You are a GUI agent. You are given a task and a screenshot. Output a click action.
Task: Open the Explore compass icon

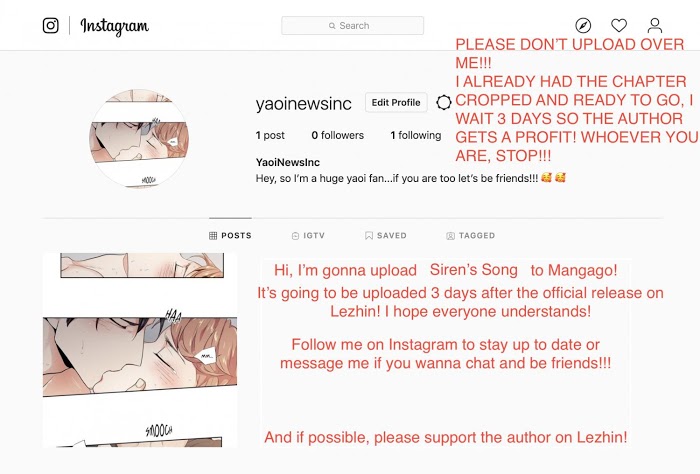point(583,25)
